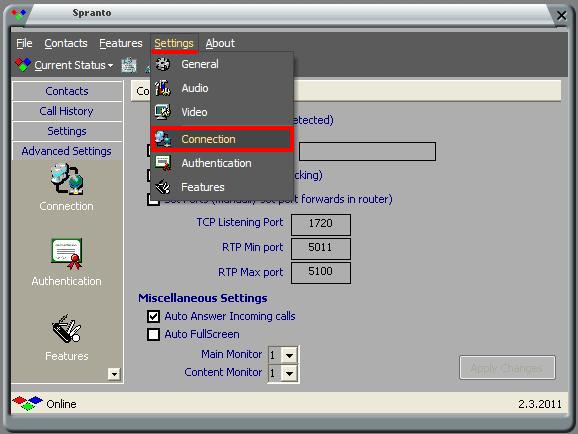Toggle the port forwards in router checkbox
The image size is (578, 434).
(153, 199)
